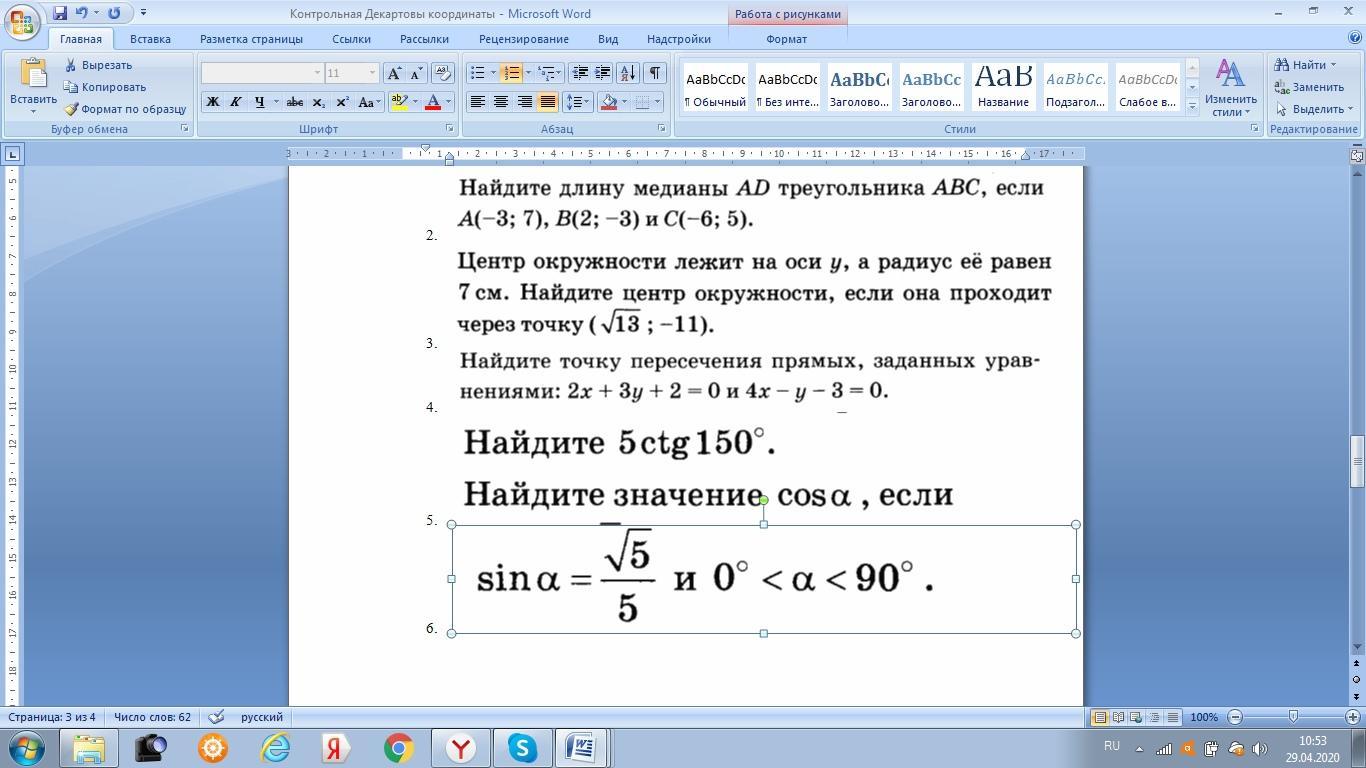1366x768 pixels.
Task: Click the Increase Indent icon
Action: [x=602, y=73]
